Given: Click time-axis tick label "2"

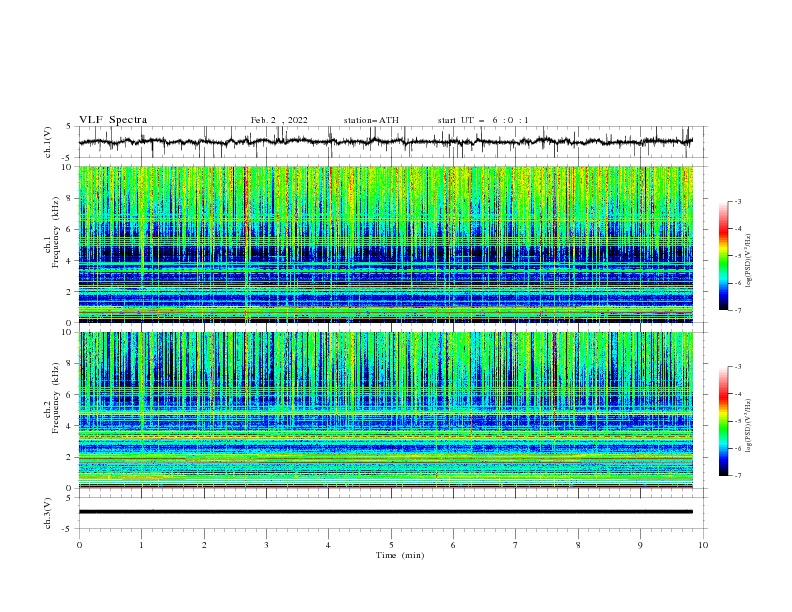Looking at the screenshot, I should 204,545.
